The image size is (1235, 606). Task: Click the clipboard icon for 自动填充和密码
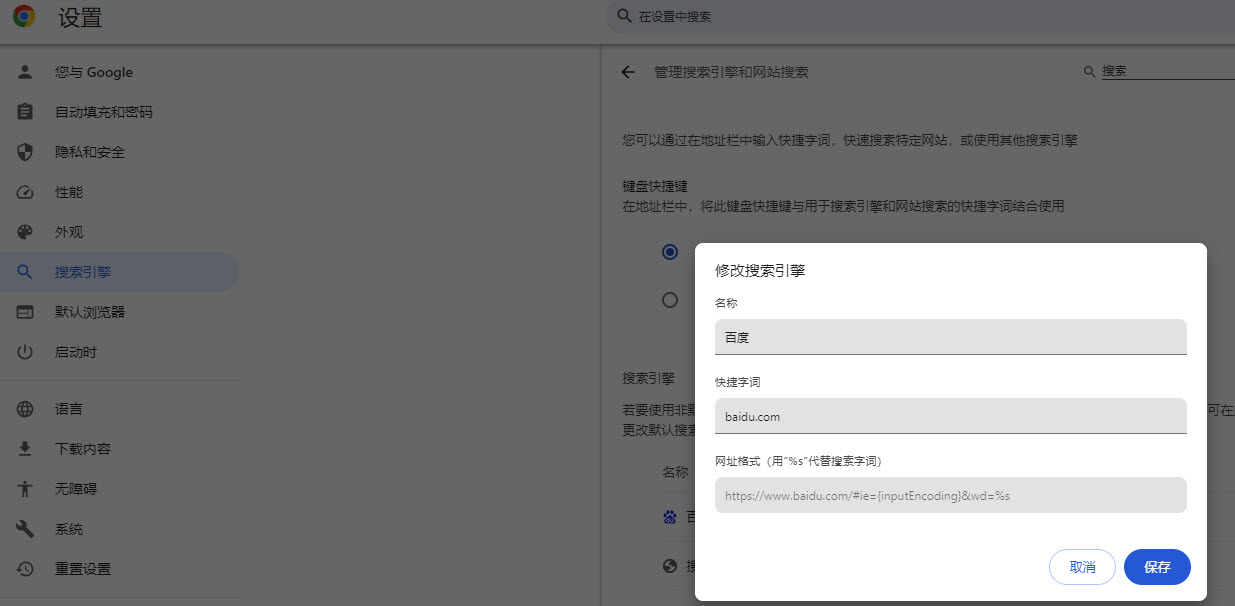[x=26, y=112]
